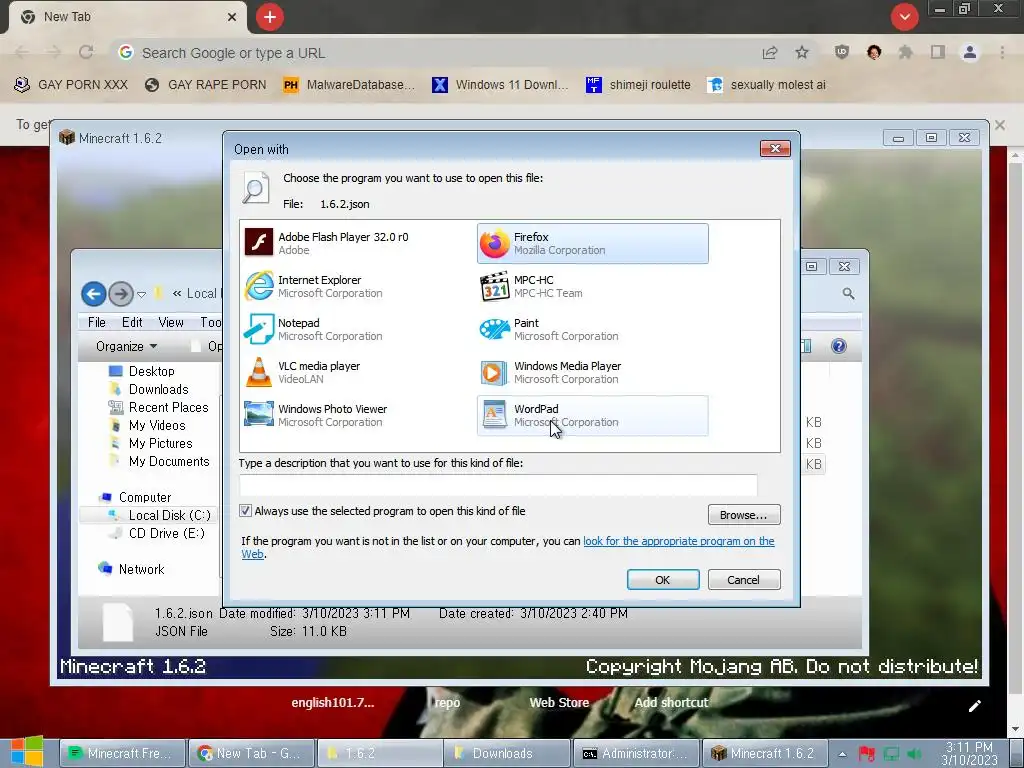Open the uBlock shield extension icon
Image resolution: width=1024 pixels, height=768 pixels.
coord(842,52)
